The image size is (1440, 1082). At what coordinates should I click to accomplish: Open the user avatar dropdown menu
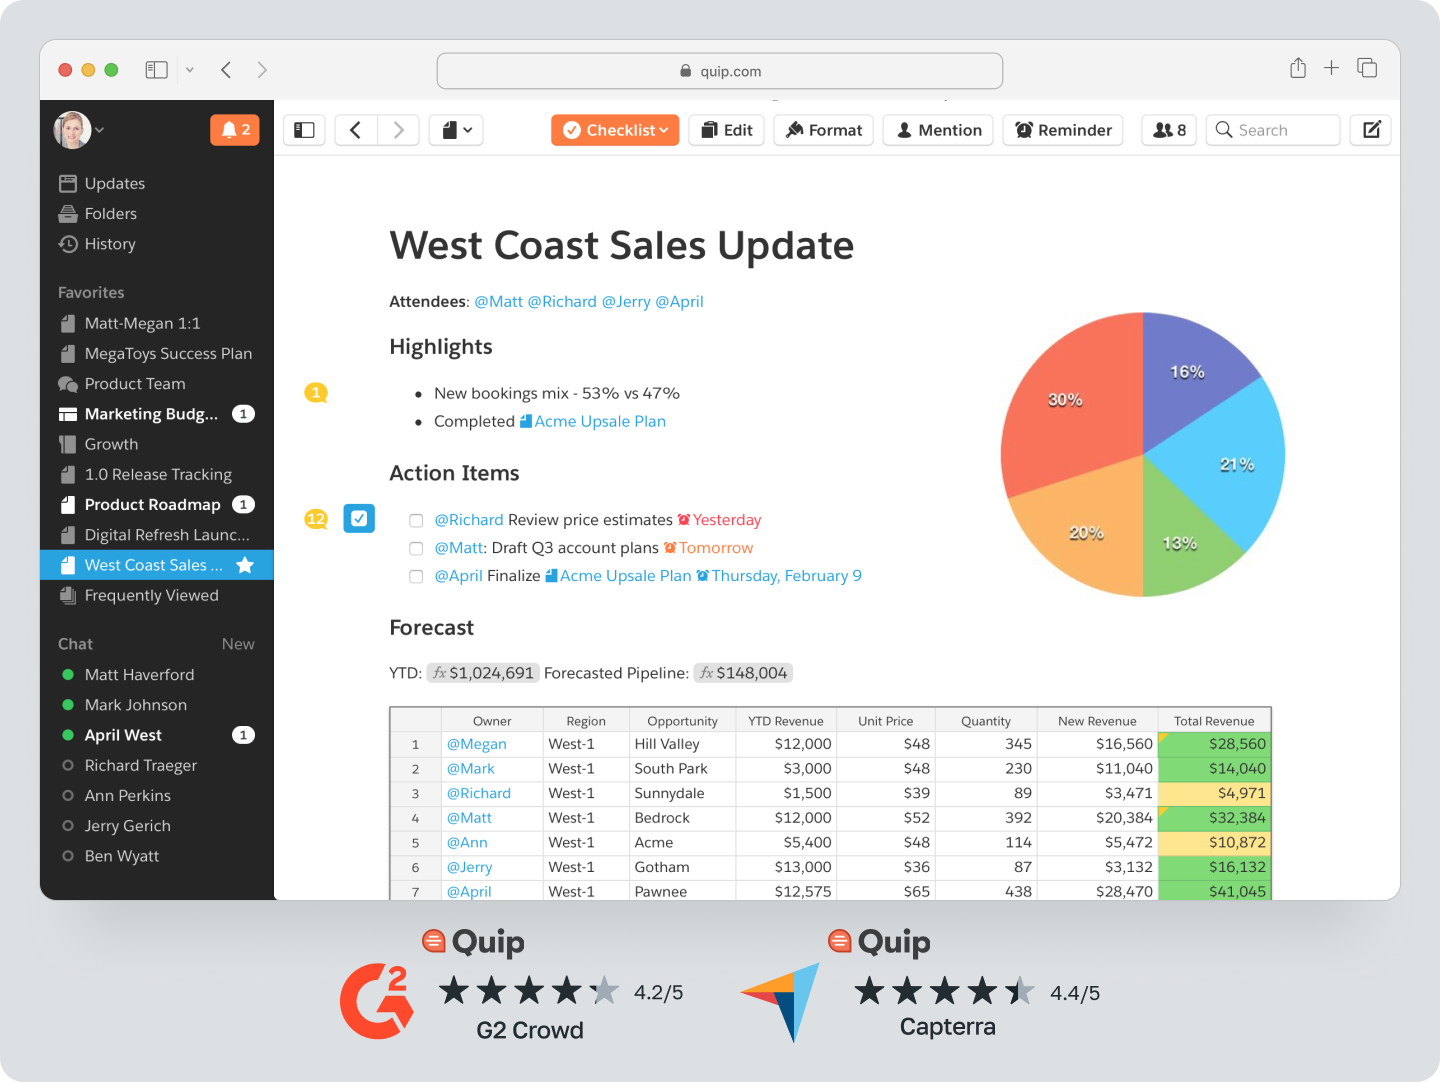pyautogui.click(x=79, y=130)
